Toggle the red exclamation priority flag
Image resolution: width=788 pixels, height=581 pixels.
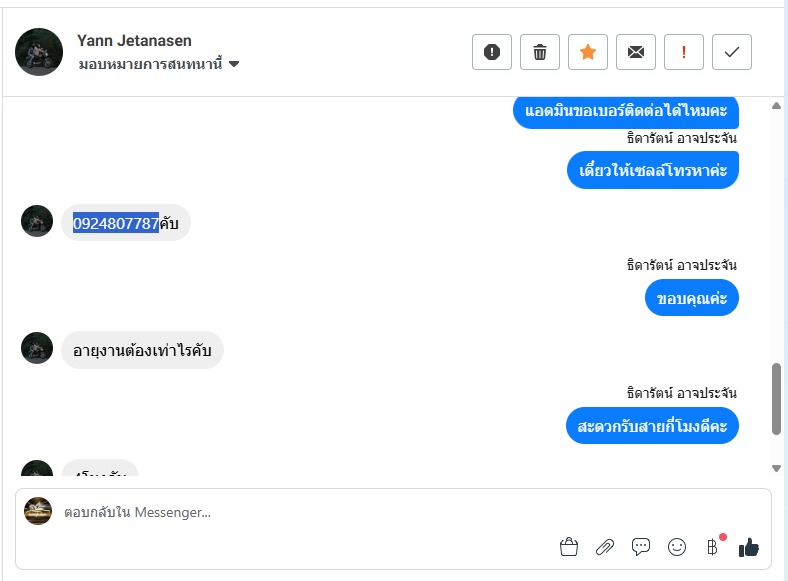[x=684, y=52]
